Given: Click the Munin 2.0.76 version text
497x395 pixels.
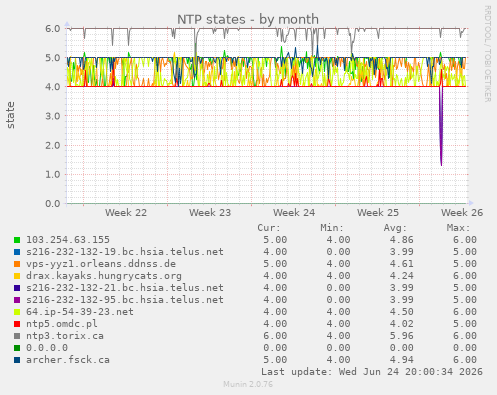Looking at the screenshot, I should point(248,384).
